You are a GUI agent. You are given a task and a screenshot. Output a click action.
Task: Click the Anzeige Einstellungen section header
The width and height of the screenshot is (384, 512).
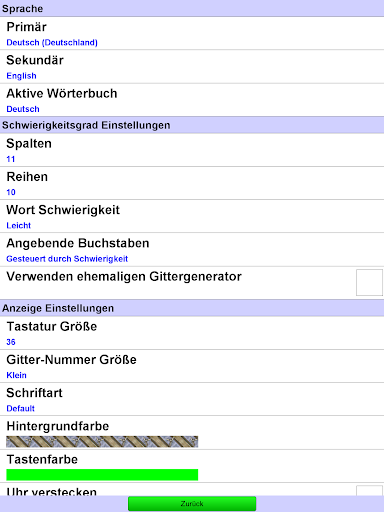[x=192, y=308]
